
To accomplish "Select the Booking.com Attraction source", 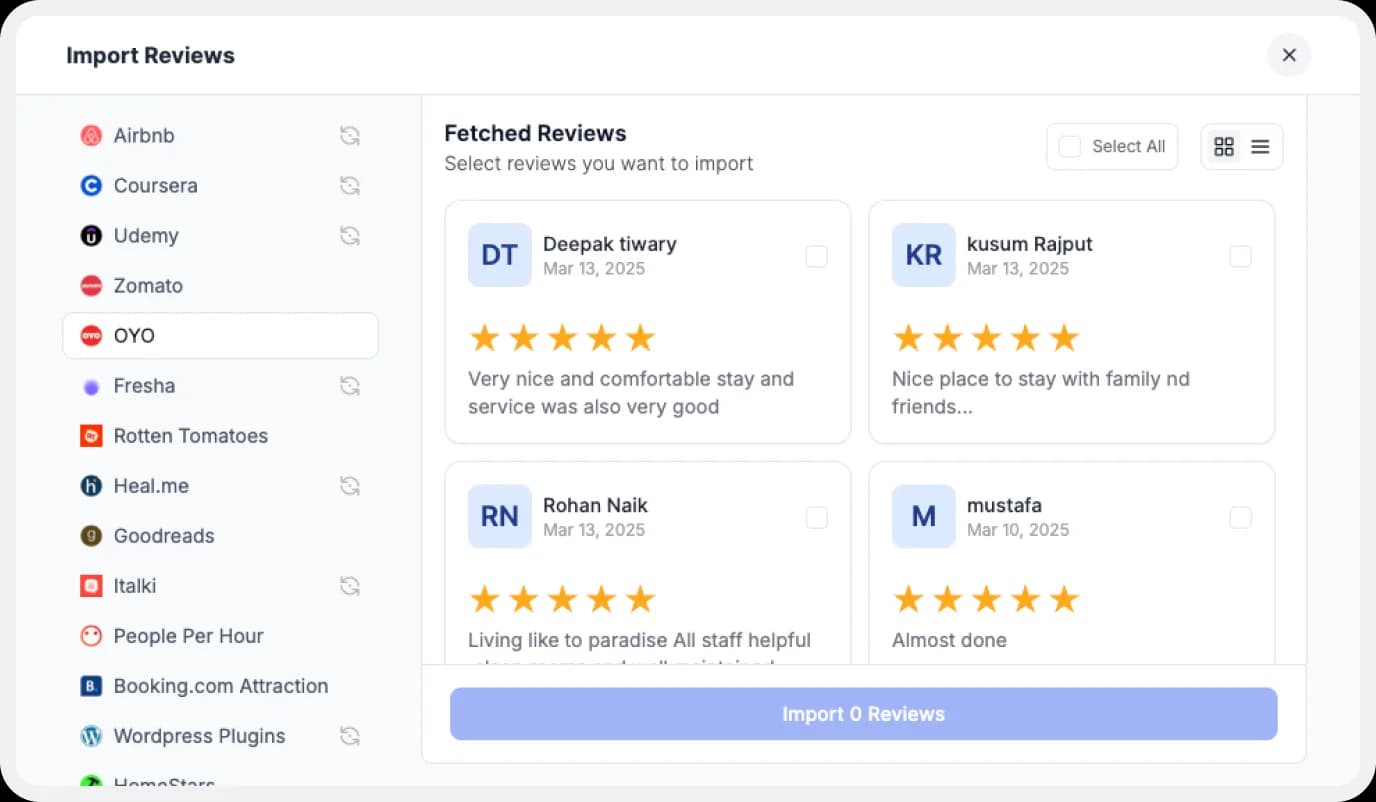I will (x=220, y=685).
